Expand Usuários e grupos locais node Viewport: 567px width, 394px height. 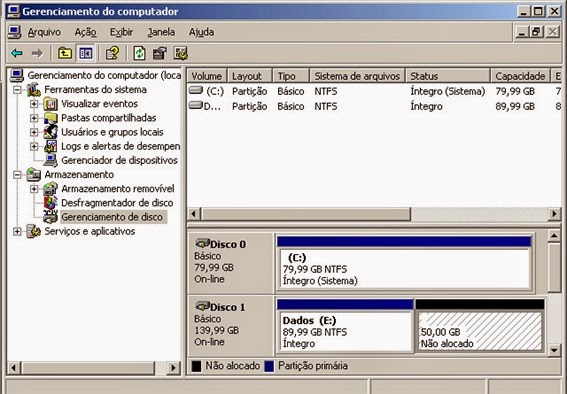[x=34, y=132]
